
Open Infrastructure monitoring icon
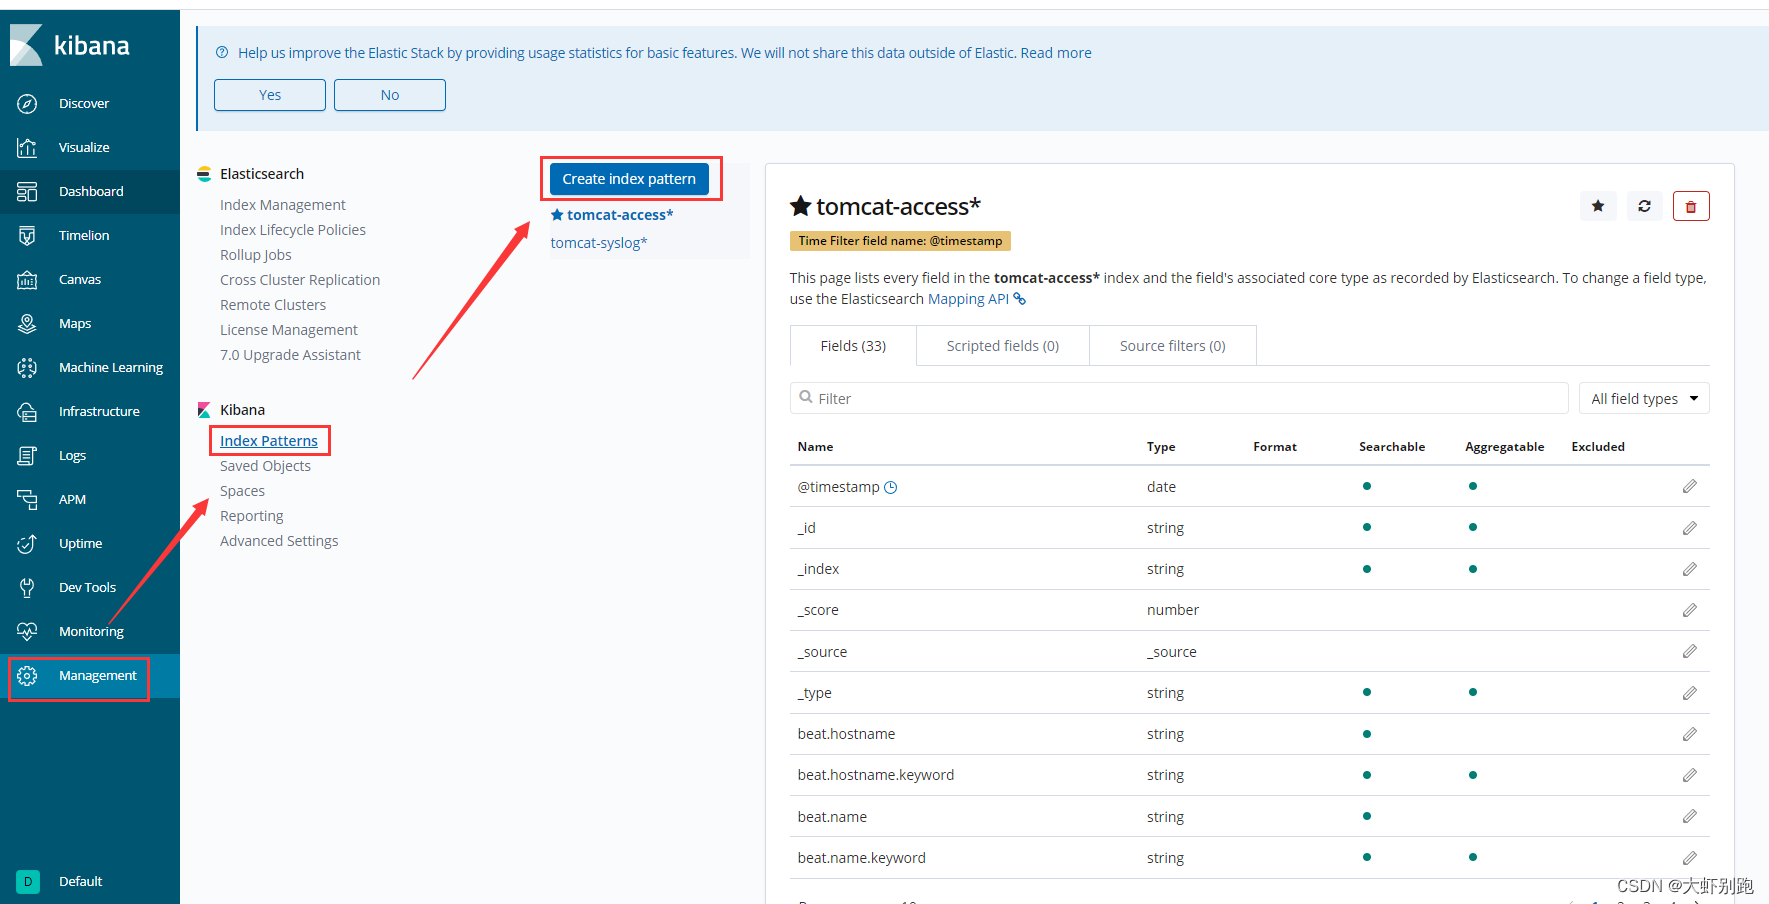27,411
